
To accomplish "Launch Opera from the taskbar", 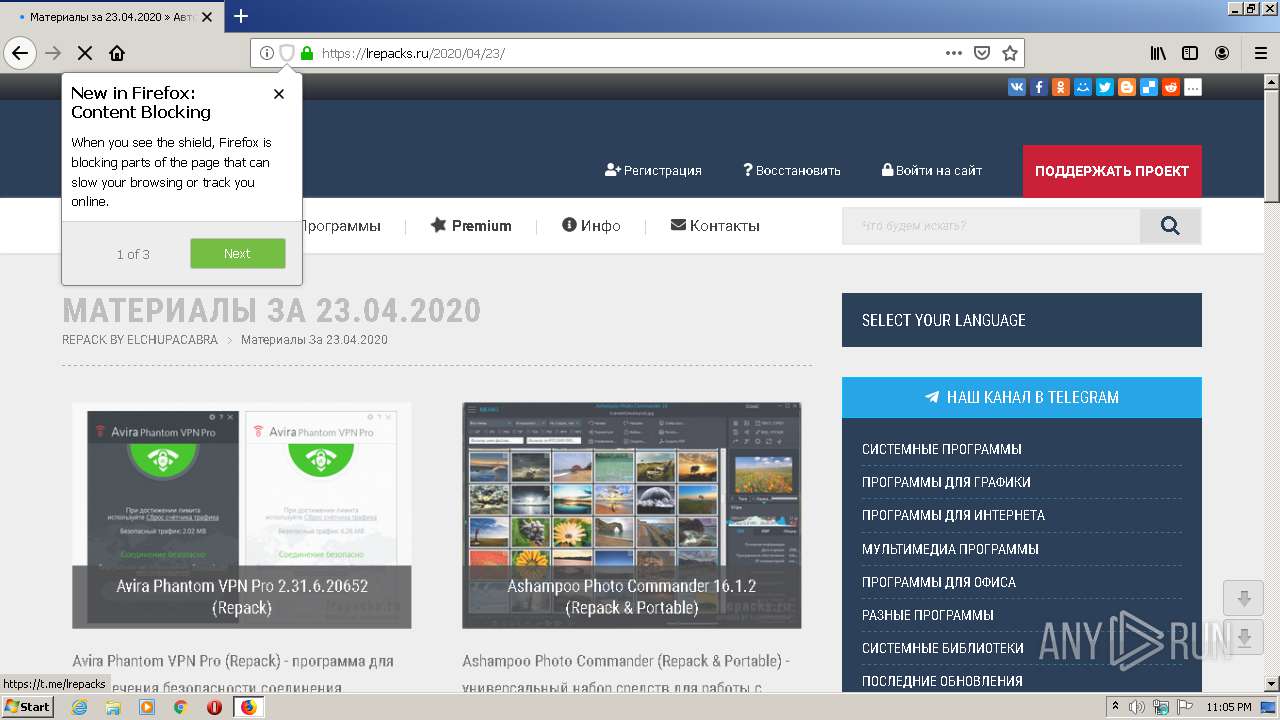I will [214, 707].
